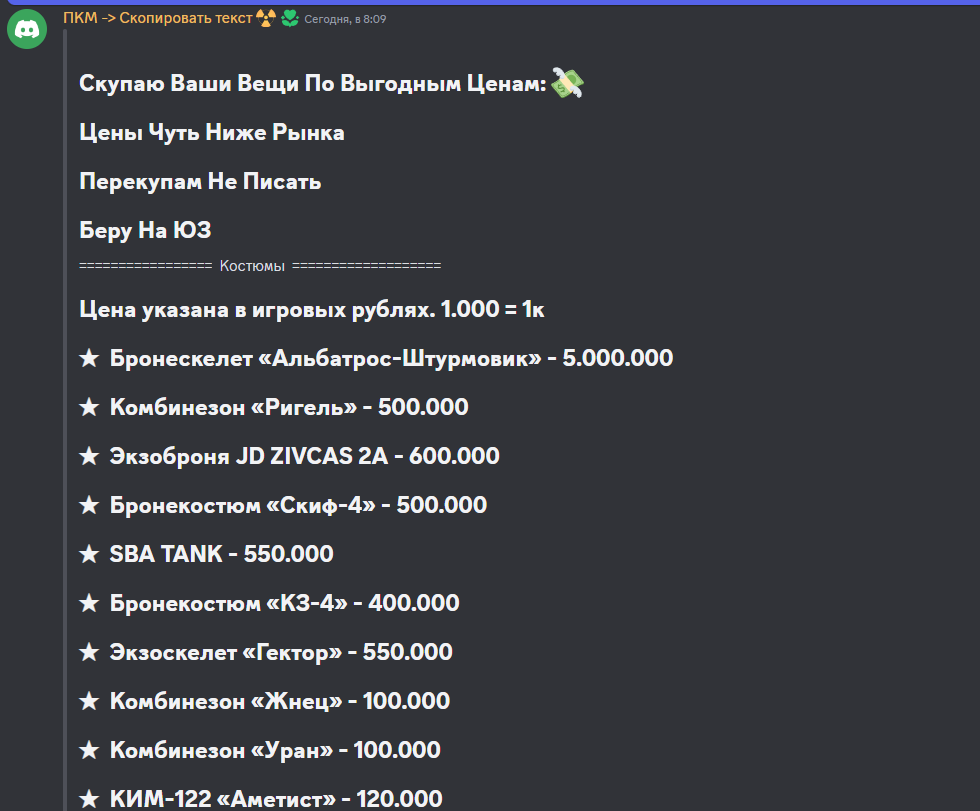980x811 pixels.
Task: Click the star before Комбинезон «Ригель»
Action: point(89,407)
